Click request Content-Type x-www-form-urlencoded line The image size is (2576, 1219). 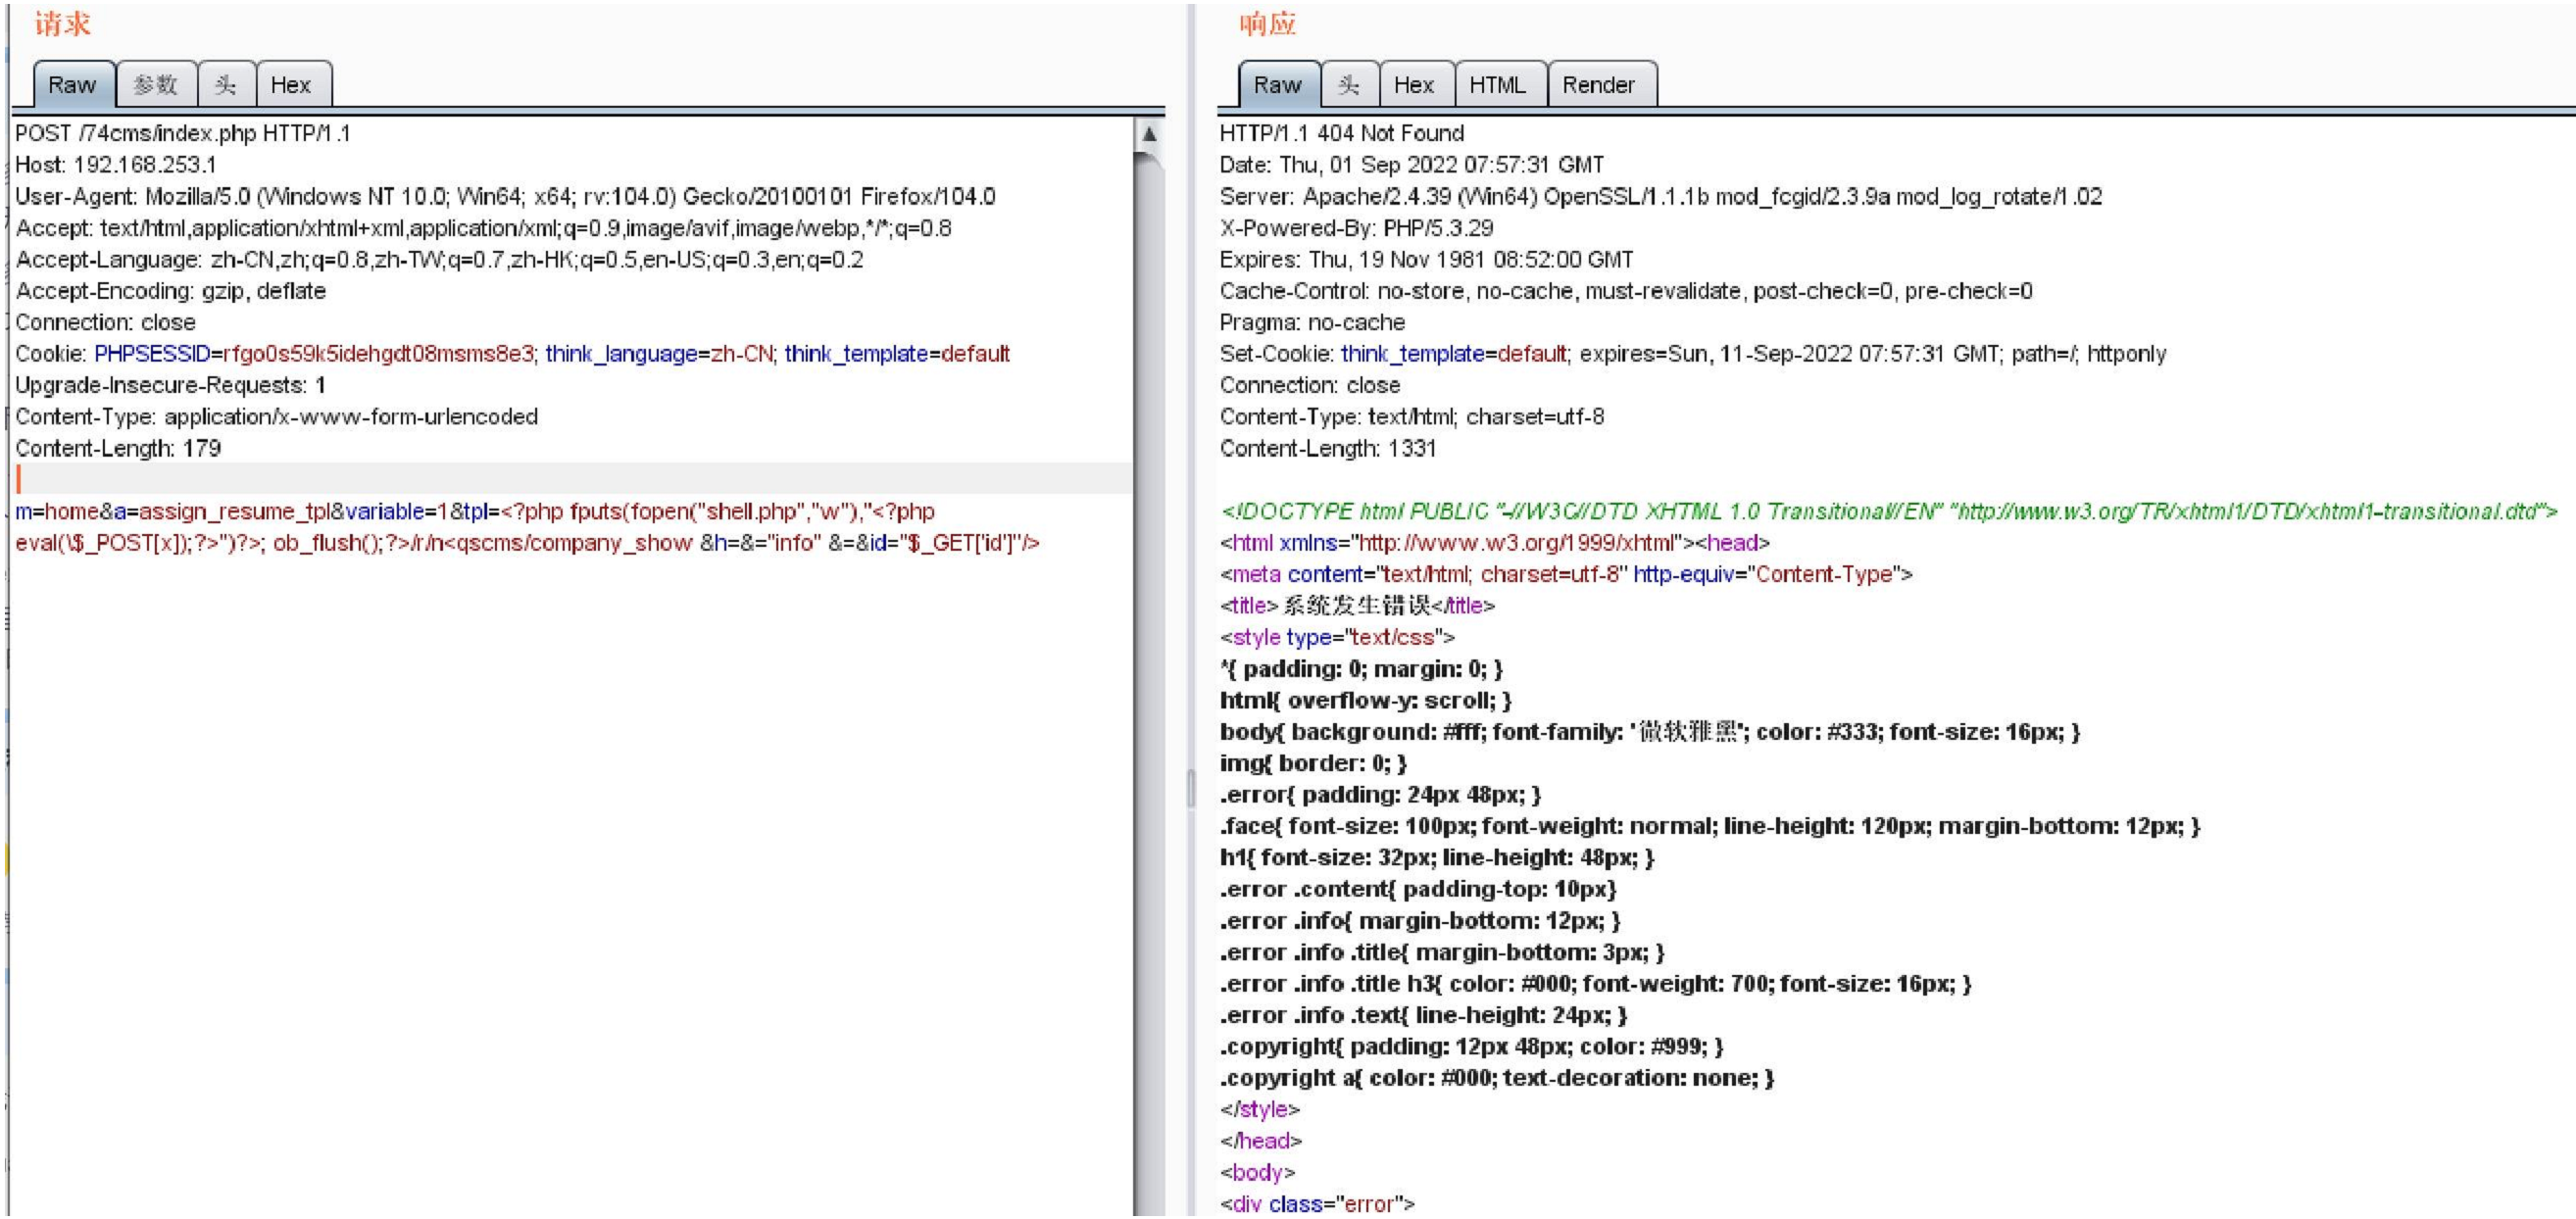point(277,417)
